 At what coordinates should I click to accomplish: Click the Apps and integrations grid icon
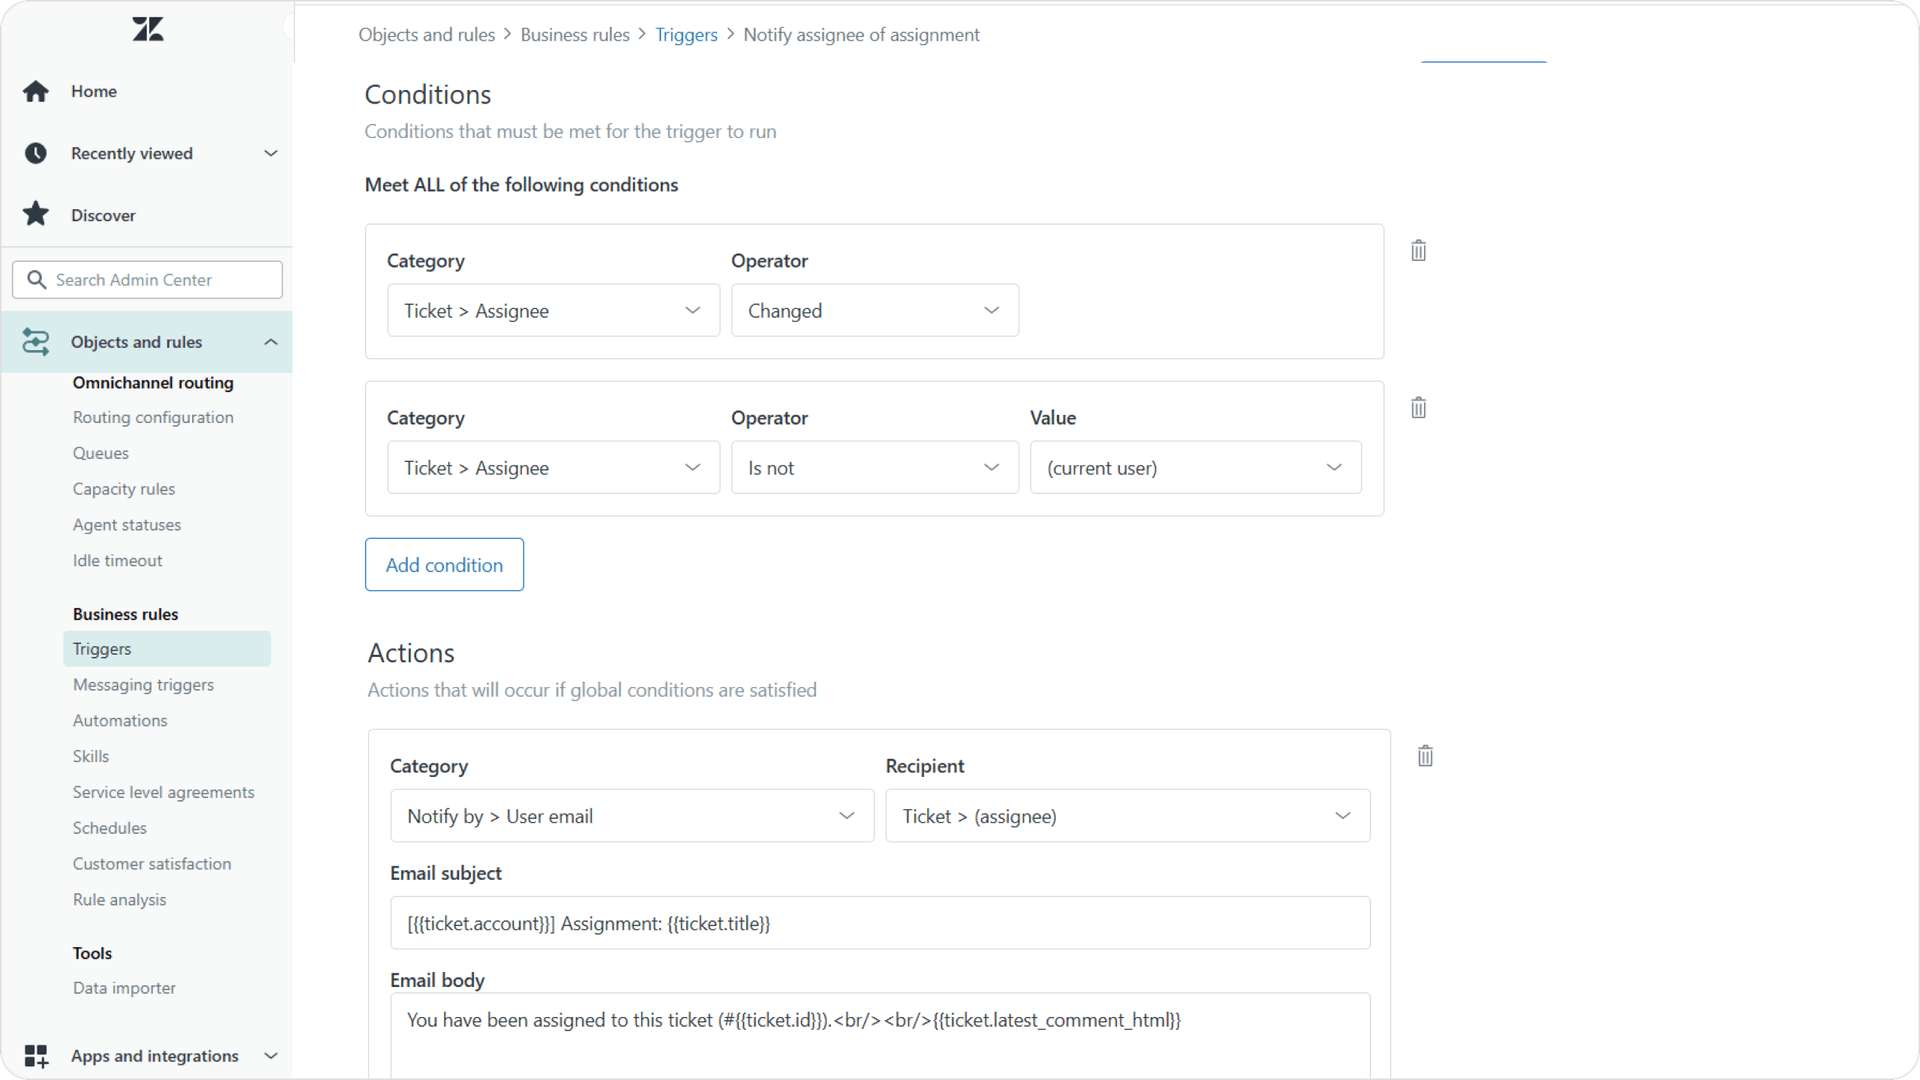click(x=36, y=1056)
